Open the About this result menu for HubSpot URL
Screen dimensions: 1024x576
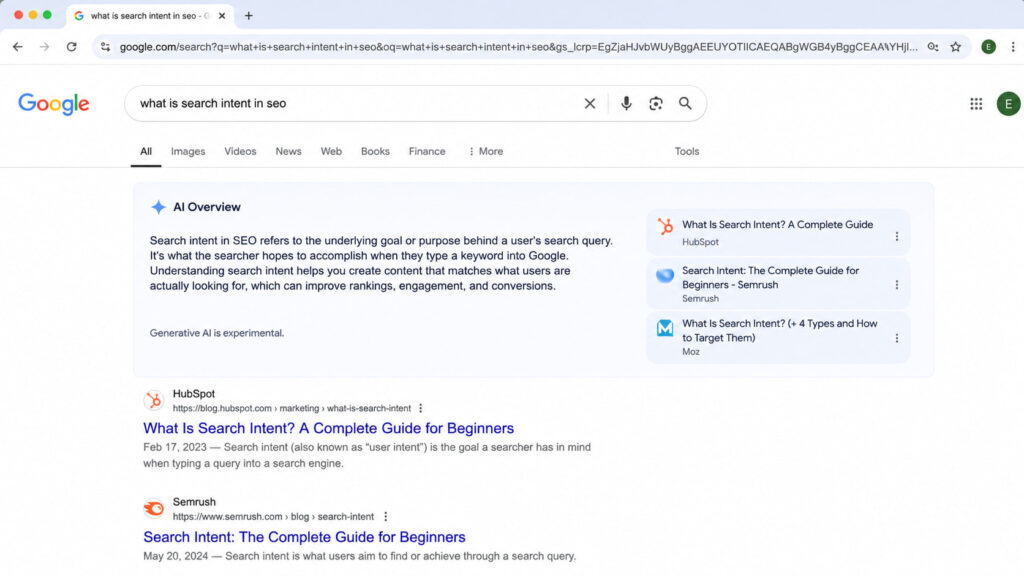(x=421, y=408)
